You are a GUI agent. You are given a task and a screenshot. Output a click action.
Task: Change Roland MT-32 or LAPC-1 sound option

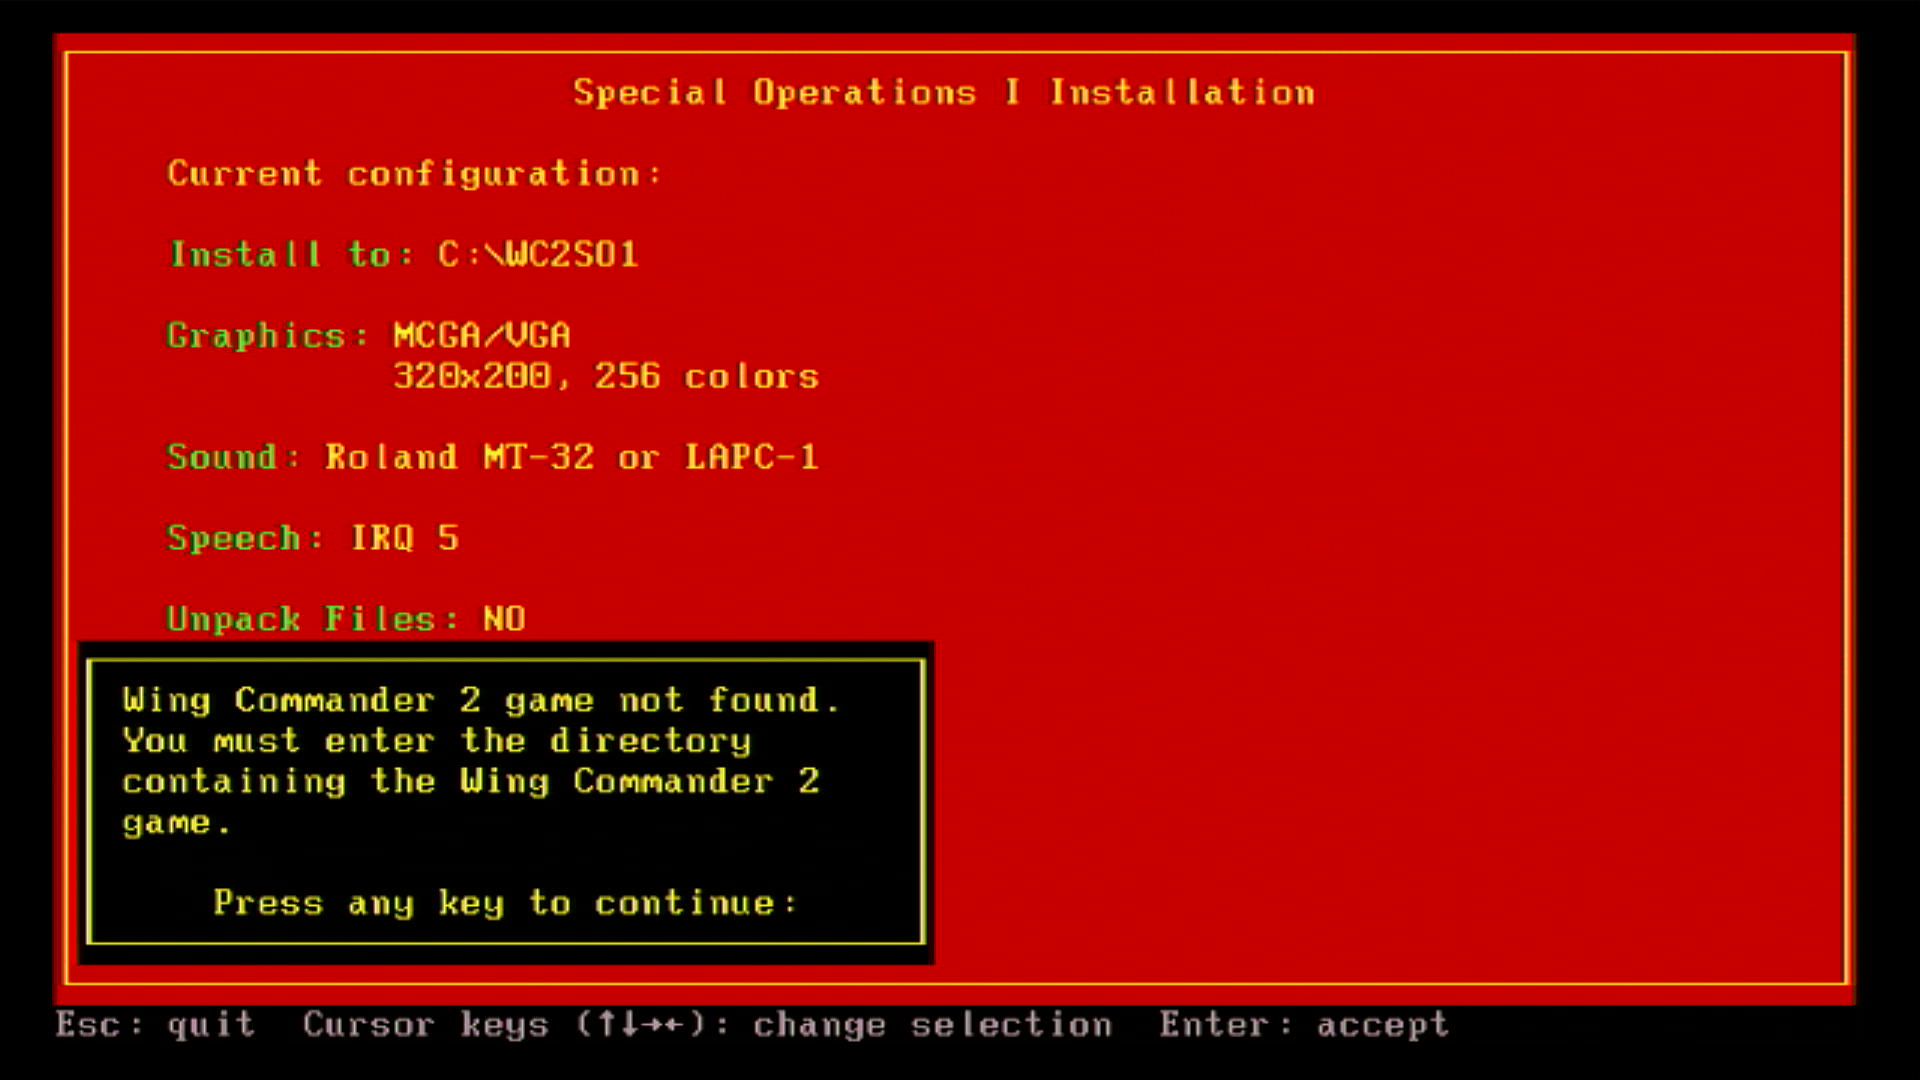(571, 457)
